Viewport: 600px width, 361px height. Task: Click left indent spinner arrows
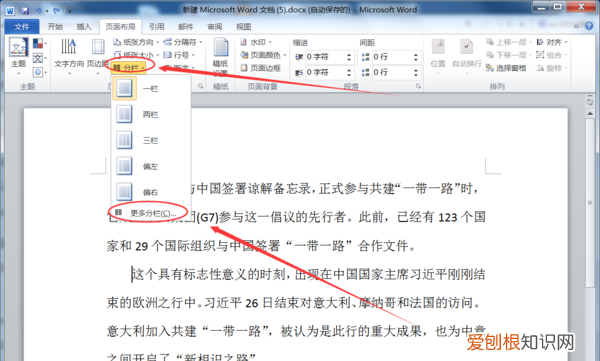[349, 57]
